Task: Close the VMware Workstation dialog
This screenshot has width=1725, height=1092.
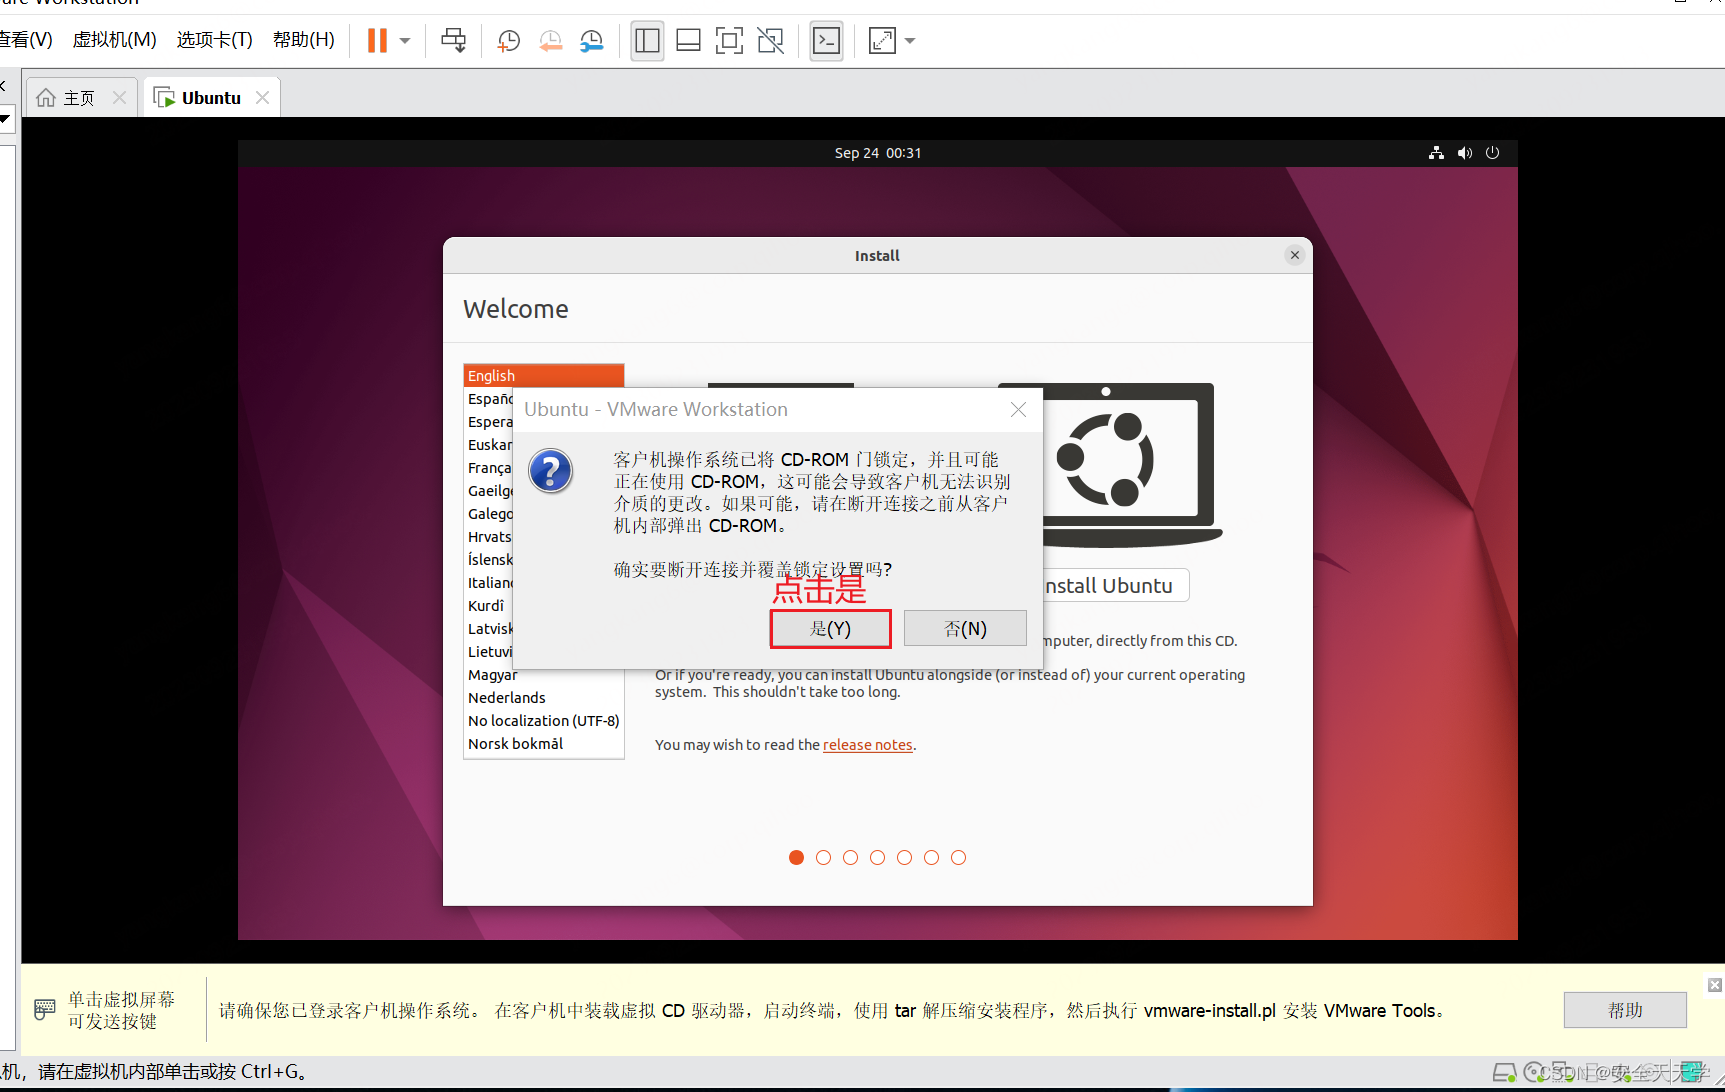Action: tap(1018, 410)
